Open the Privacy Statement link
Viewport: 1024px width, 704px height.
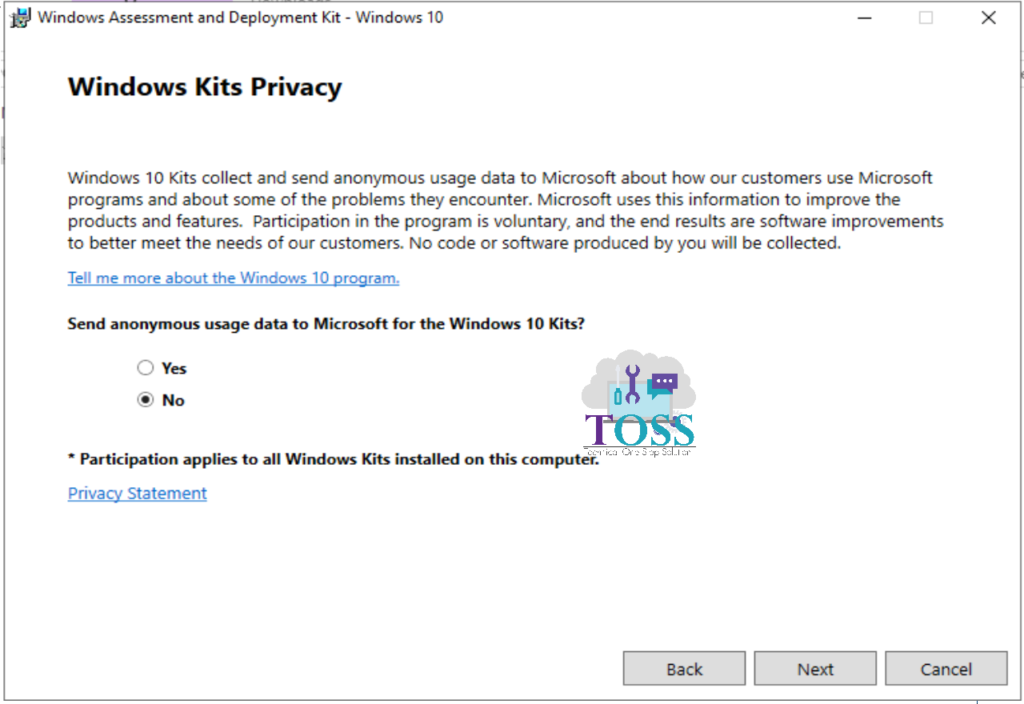[x=137, y=493]
